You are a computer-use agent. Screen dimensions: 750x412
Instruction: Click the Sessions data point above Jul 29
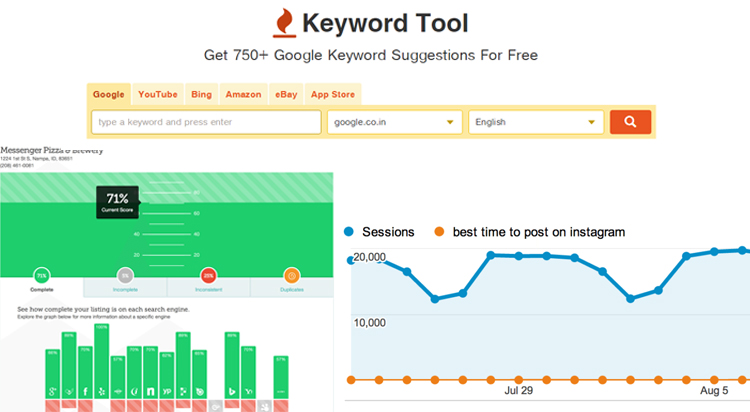click(518, 256)
